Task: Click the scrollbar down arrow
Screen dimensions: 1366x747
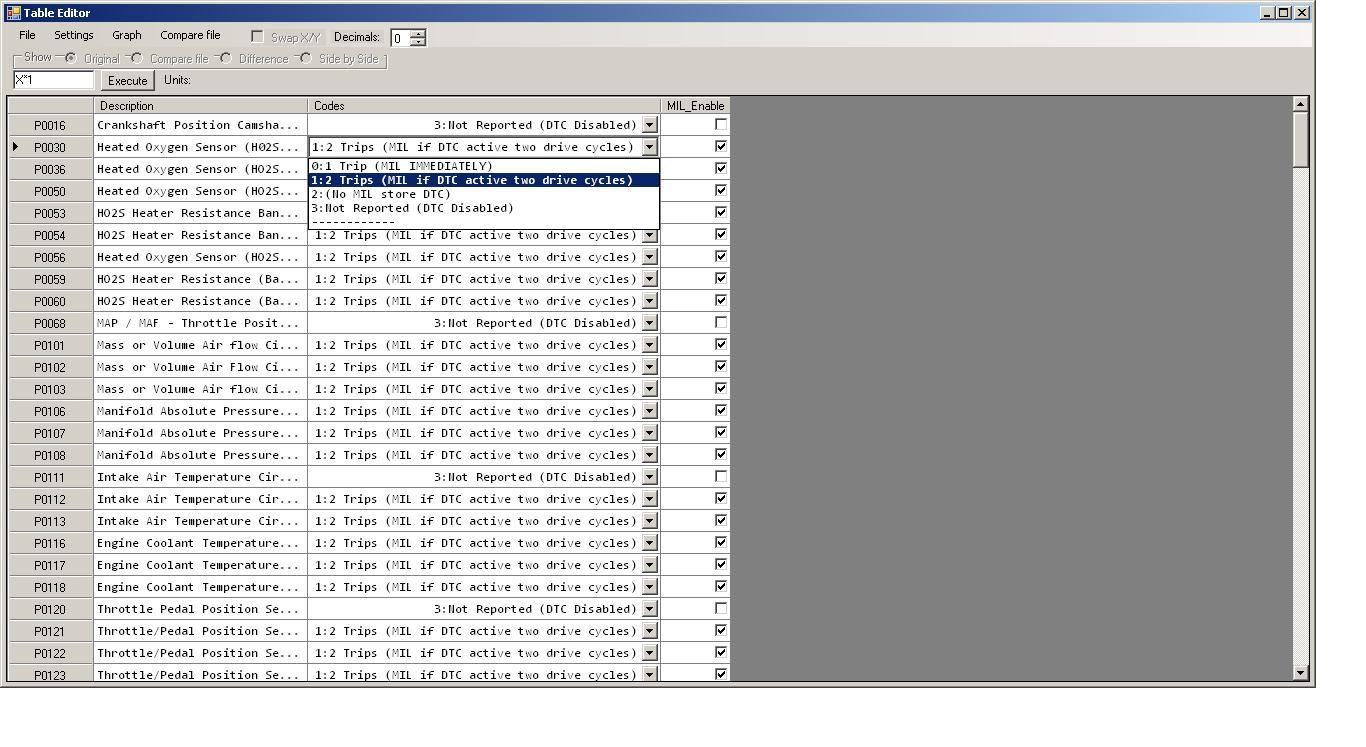Action: (1300, 673)
